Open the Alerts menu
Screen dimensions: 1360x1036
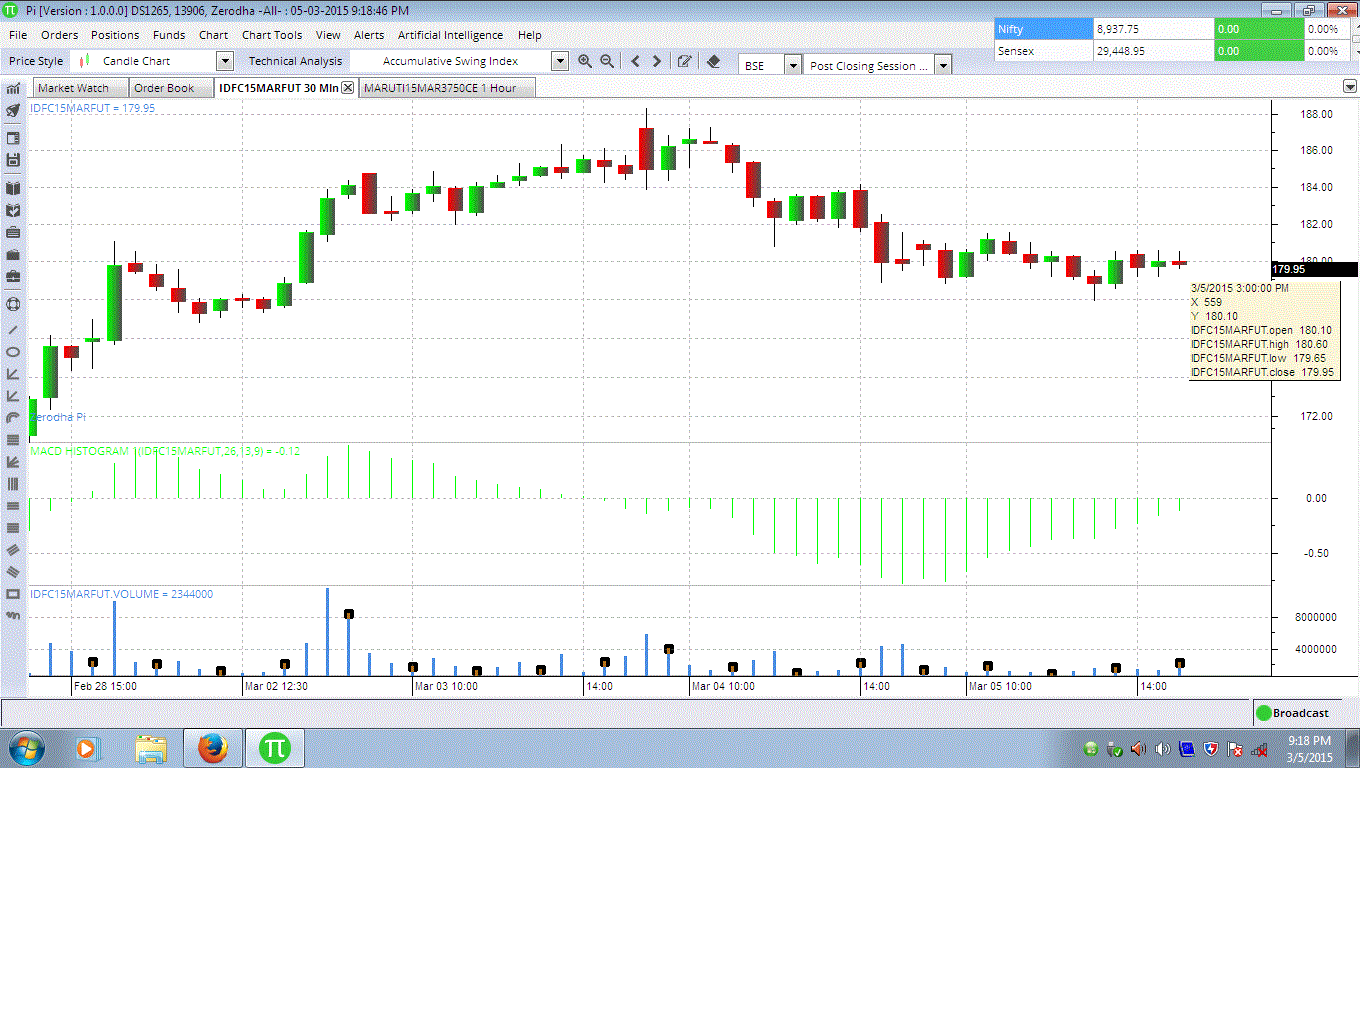pyautogui.click(x=369, y=35)
